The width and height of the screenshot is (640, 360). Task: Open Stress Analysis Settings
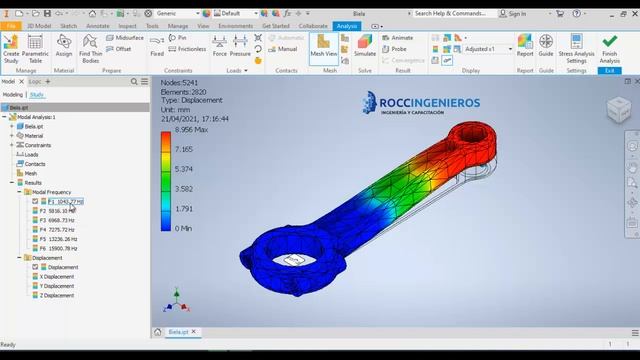[576, 48]
